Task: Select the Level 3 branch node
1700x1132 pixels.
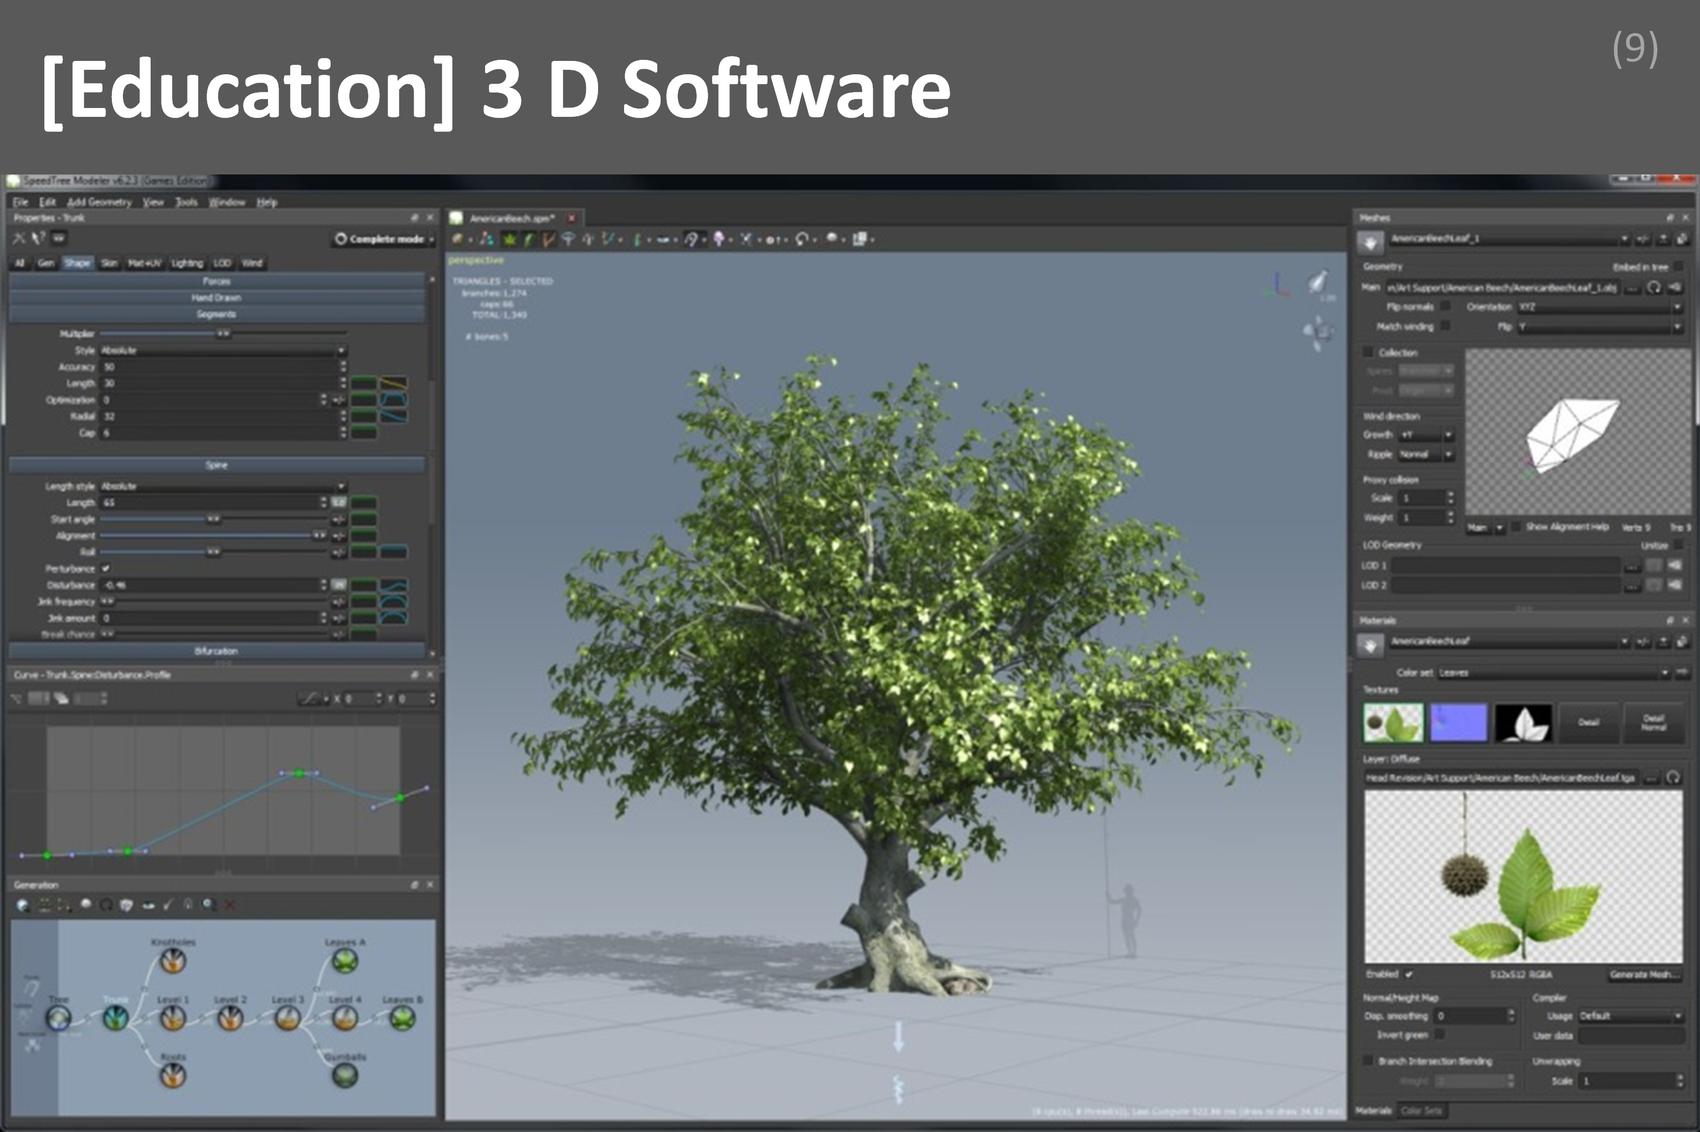Action: point(288,1018)
